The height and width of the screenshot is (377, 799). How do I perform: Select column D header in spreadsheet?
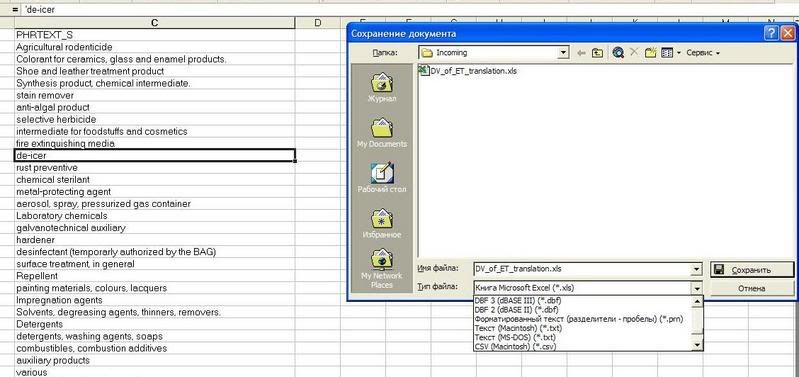pyautogui.click(x=317, y=23)
